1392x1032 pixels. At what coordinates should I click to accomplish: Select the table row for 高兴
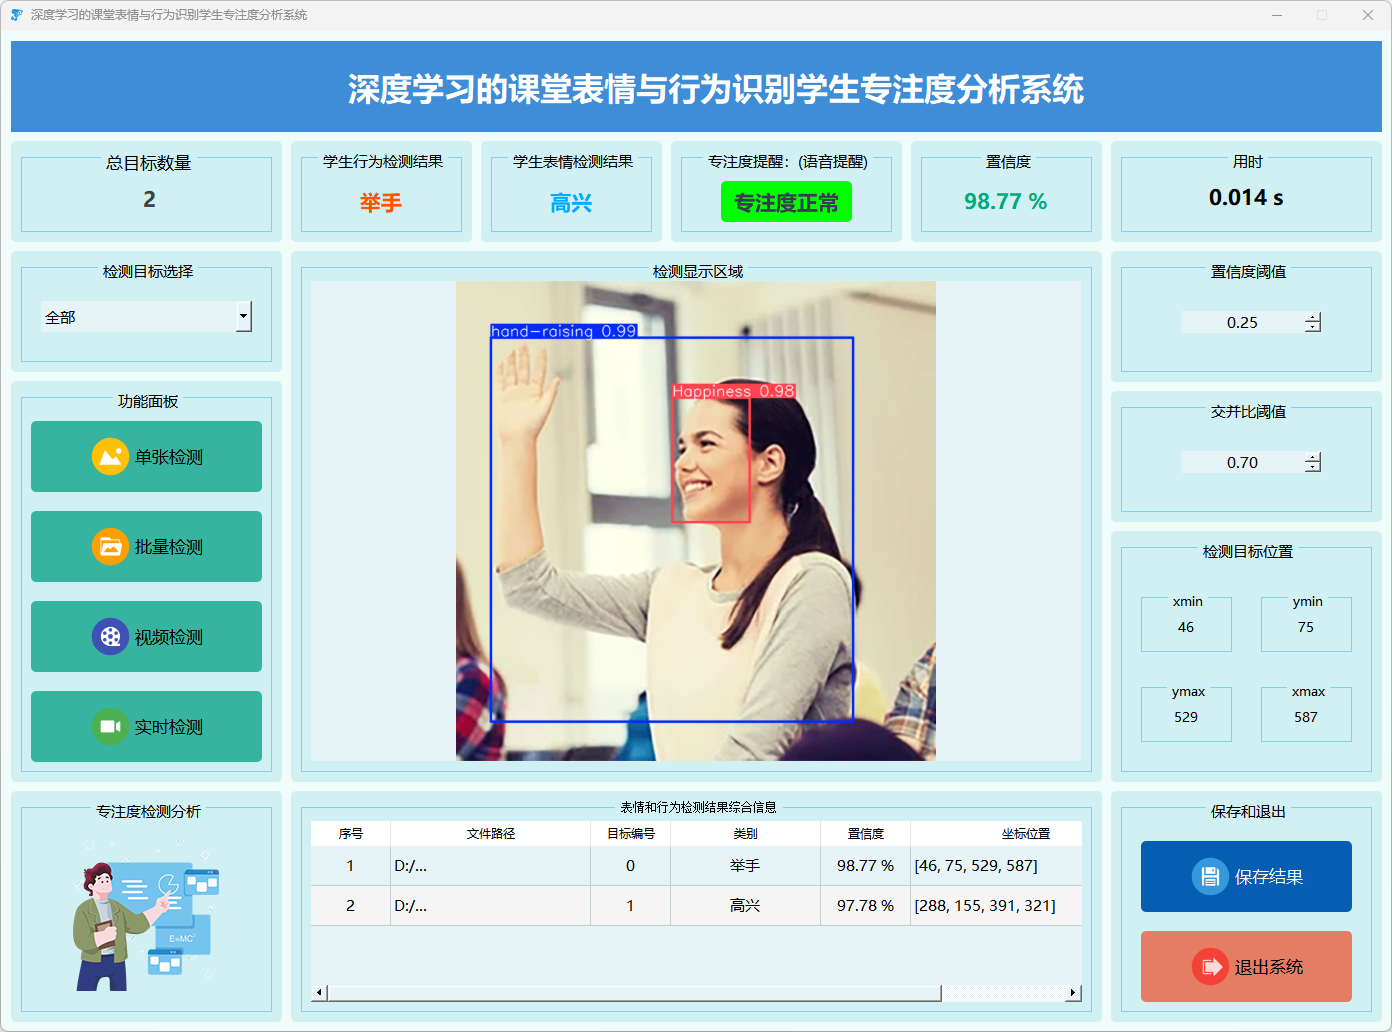click(x=745, y=906)
